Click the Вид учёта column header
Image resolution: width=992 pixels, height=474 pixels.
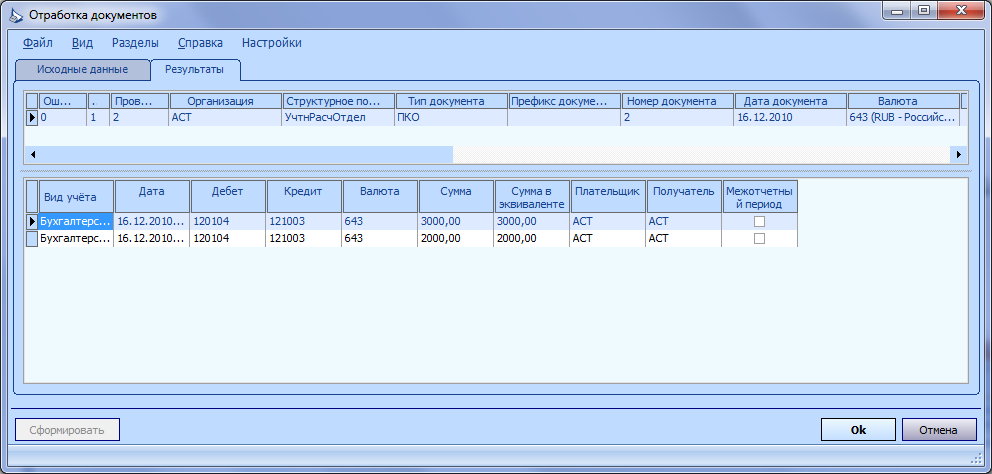coord(77,197)
